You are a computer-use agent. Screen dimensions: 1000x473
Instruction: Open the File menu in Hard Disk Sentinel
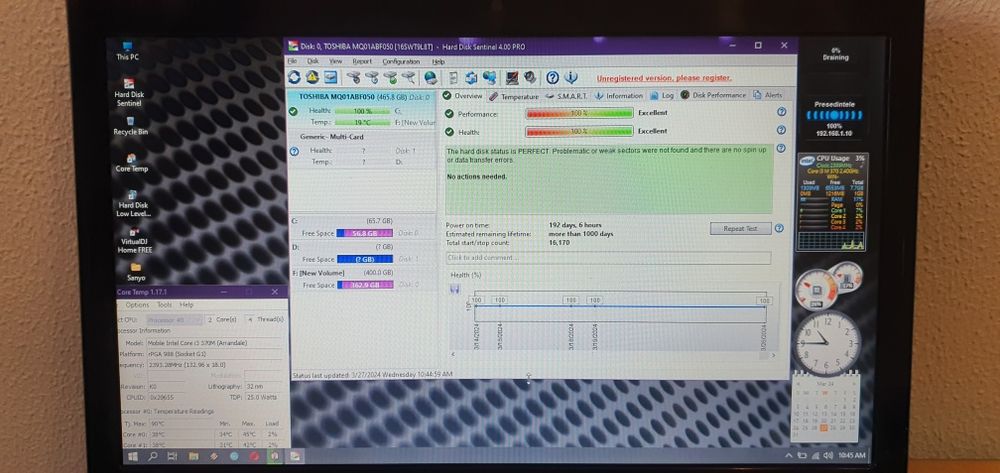pyautogui.click(x=292, y=61)
